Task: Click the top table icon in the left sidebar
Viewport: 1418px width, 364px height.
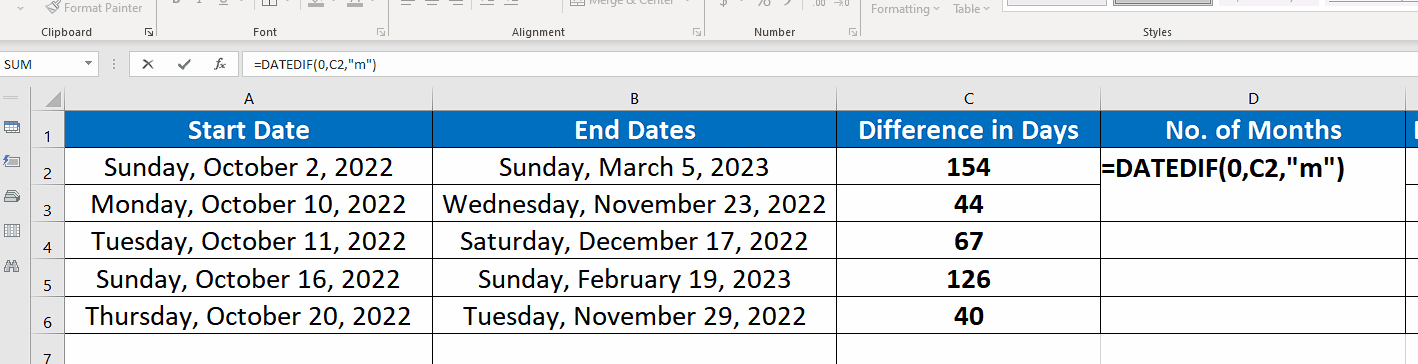Action: 12,127
